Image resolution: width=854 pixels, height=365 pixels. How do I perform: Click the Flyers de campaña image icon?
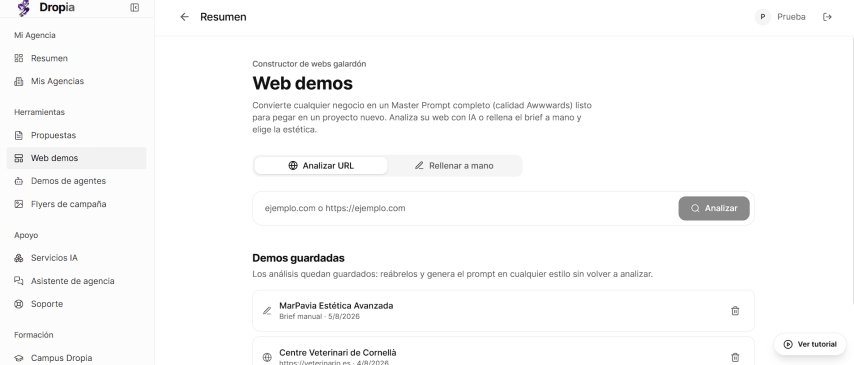click(x=19, y=204)
